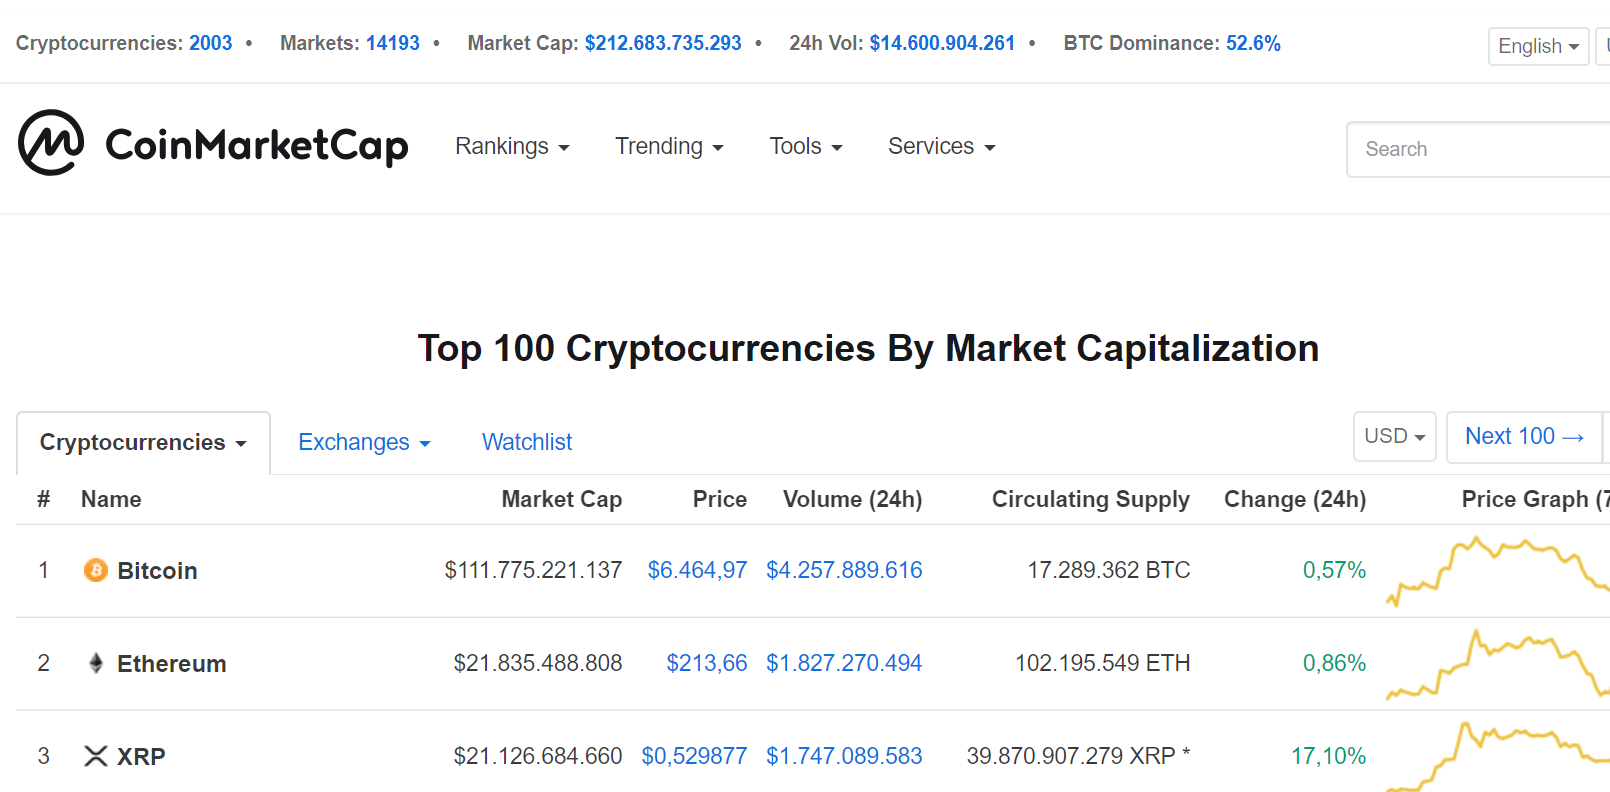Click the XRP cross icon

click(96, 756)
